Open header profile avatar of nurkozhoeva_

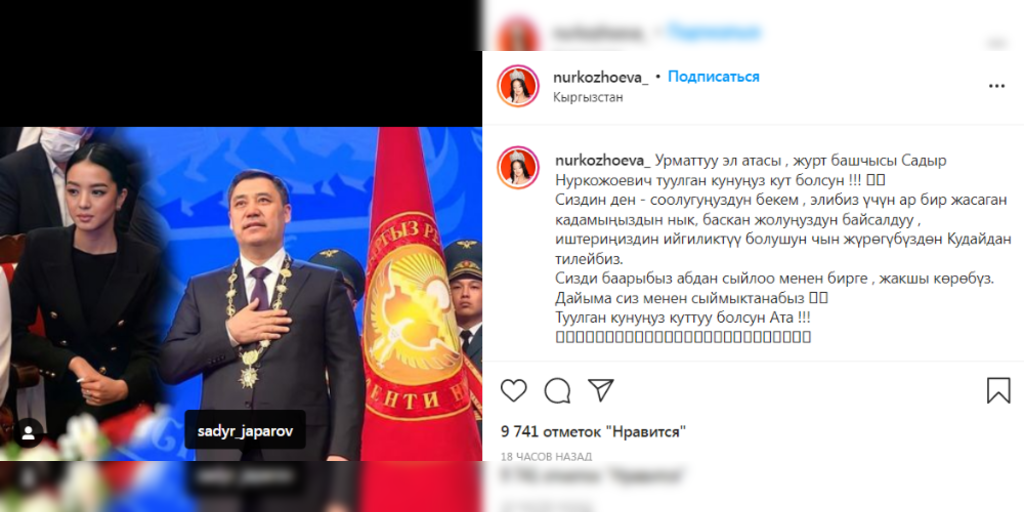pyautogui.click(x=518, y=86)
